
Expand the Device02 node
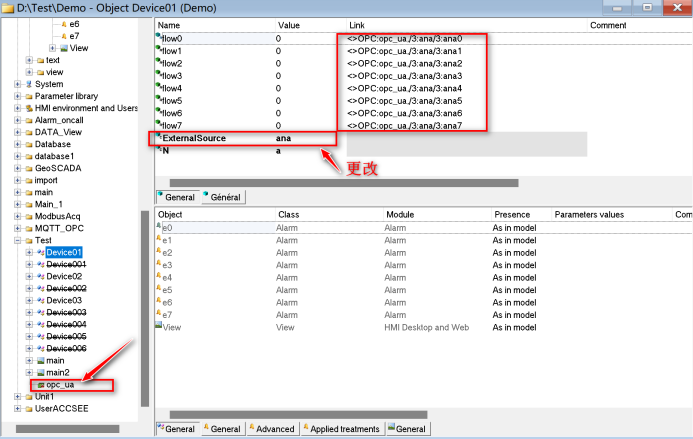pyautogui.click(x=29, y=276)
